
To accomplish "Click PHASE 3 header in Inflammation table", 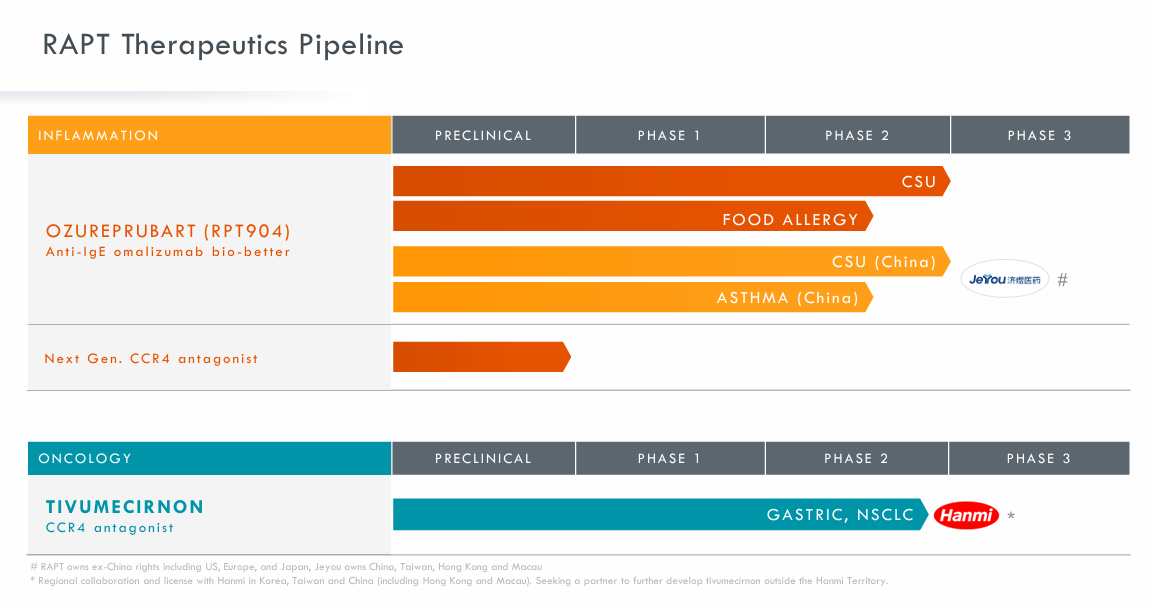I will pyautogui.click(x=1039, y=135).
